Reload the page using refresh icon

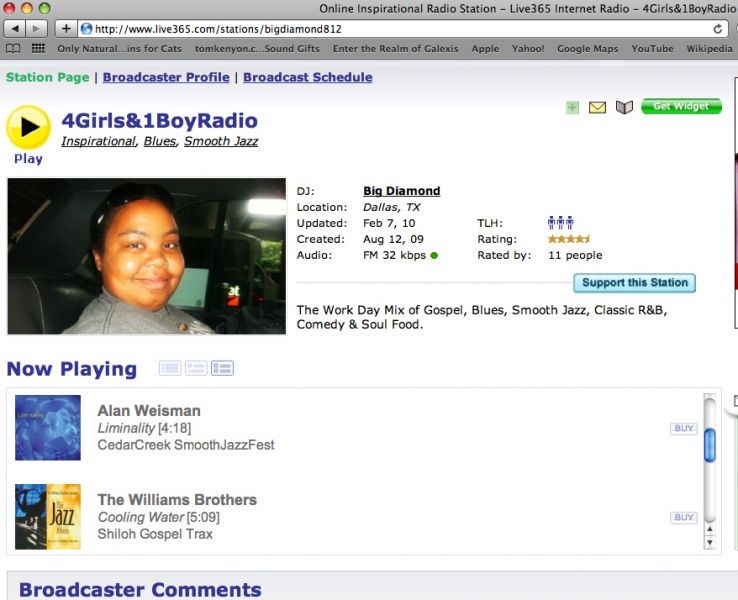point(717,28)
